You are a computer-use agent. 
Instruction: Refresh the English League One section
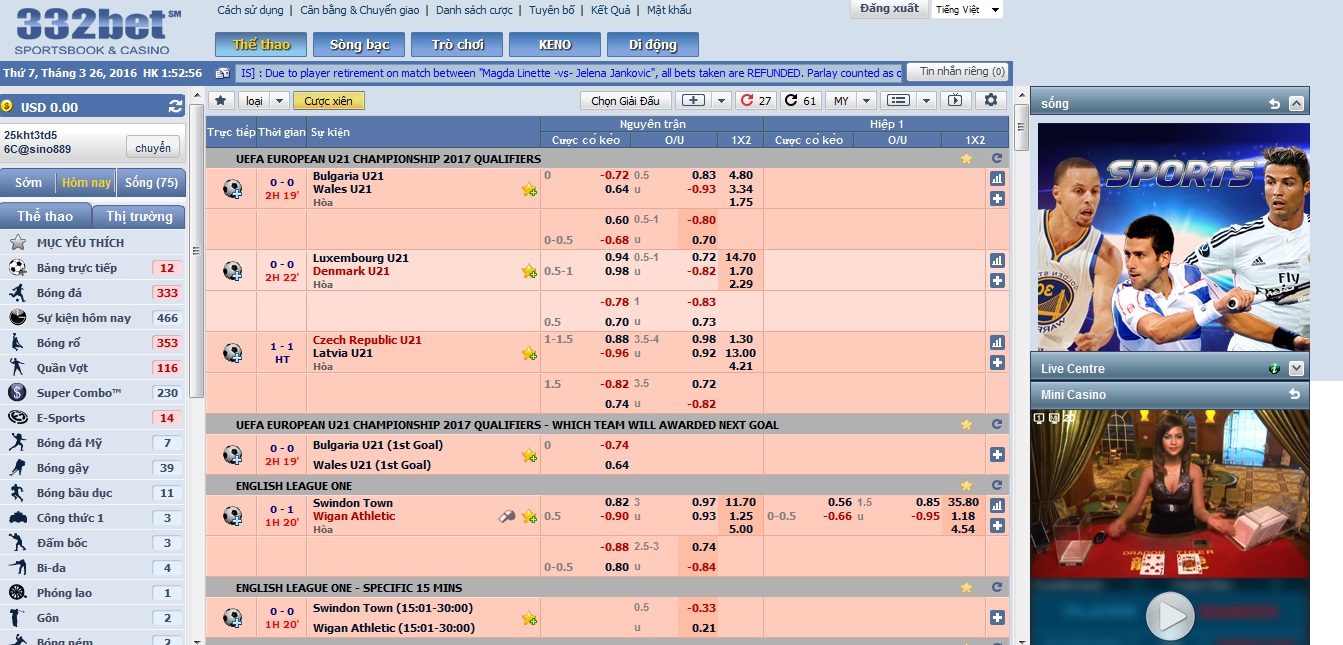click(997, 486)
